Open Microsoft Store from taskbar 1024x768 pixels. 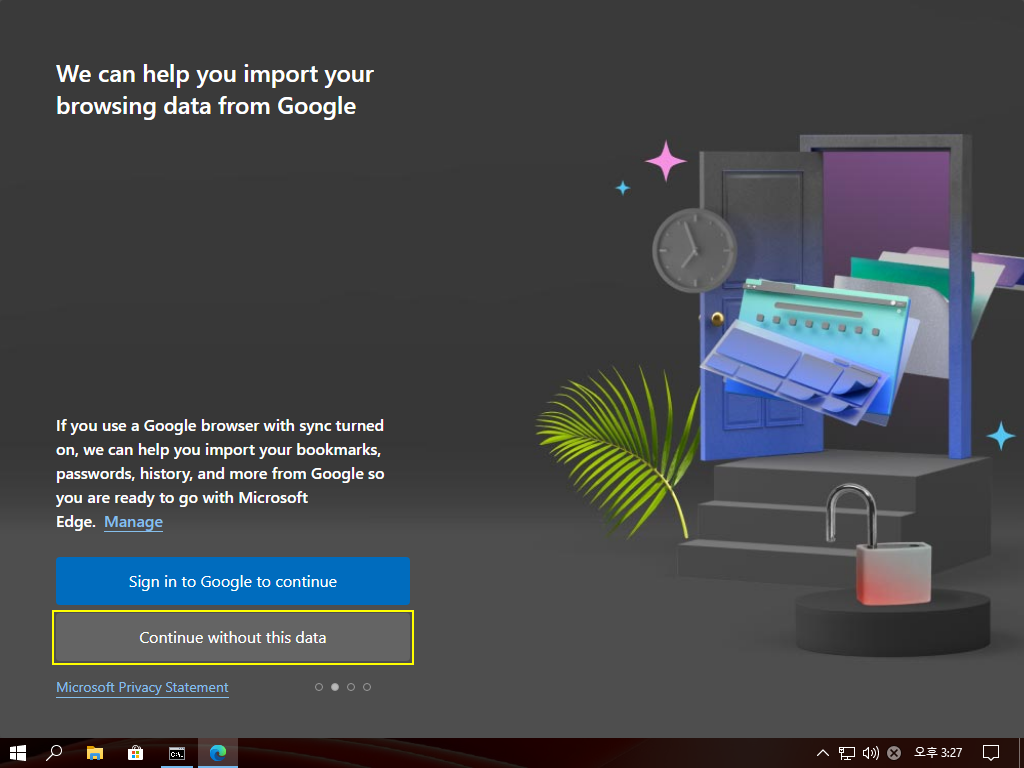[135, 753]
